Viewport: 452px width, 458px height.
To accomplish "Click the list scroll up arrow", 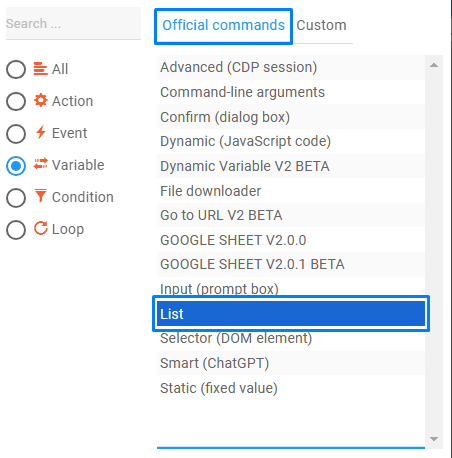I will pos(434,65).
